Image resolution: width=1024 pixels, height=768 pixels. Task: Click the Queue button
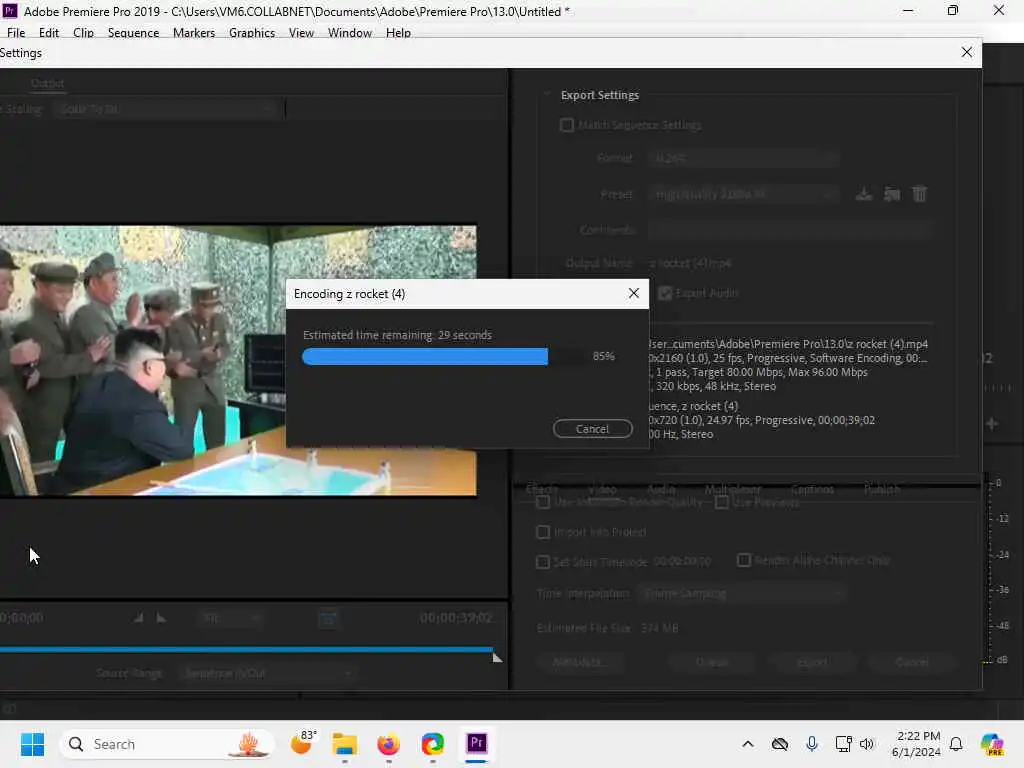pos(712,662)
